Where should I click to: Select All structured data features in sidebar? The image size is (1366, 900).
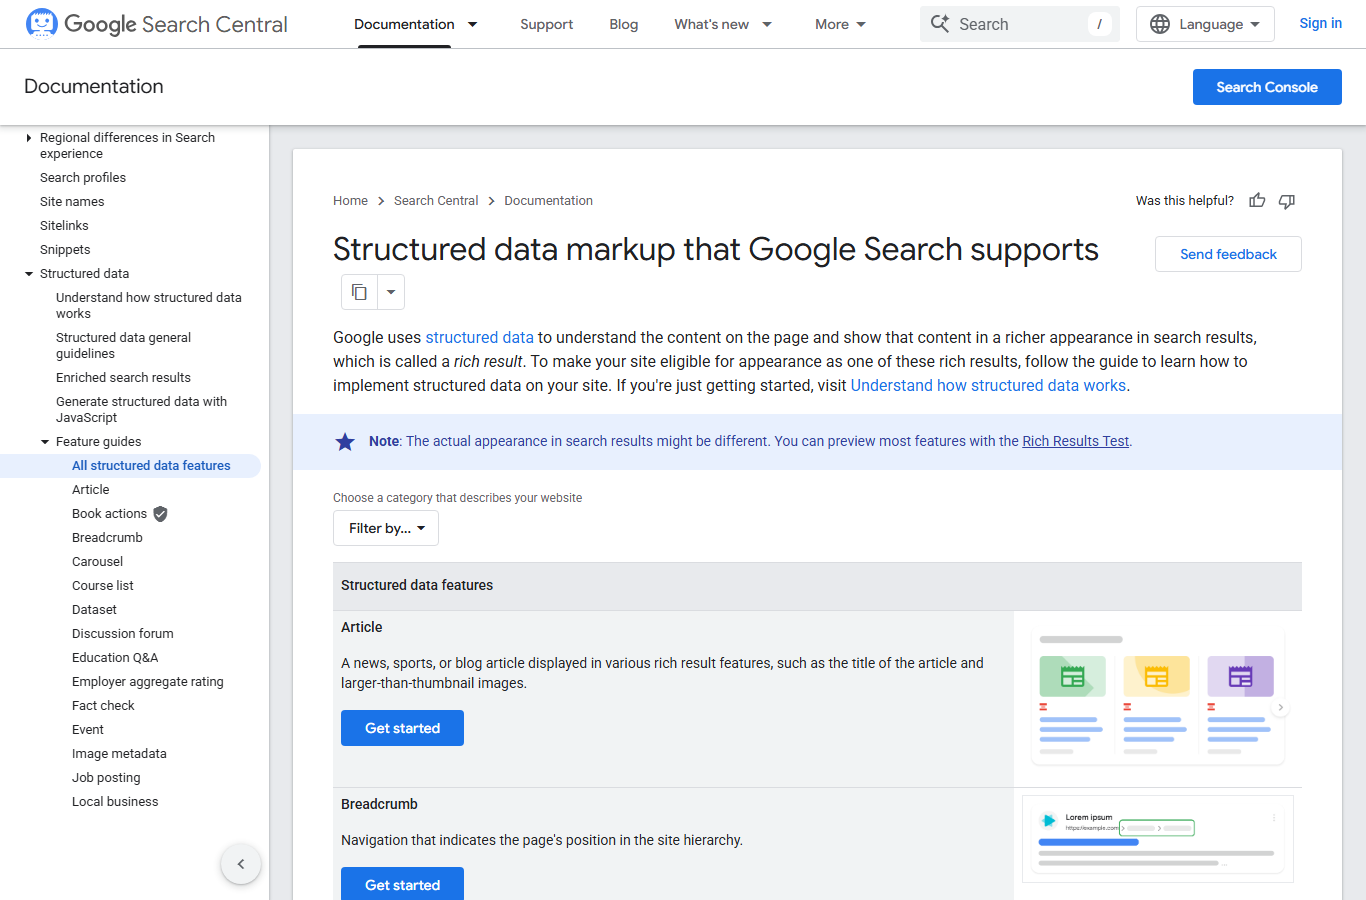(151, 466)
